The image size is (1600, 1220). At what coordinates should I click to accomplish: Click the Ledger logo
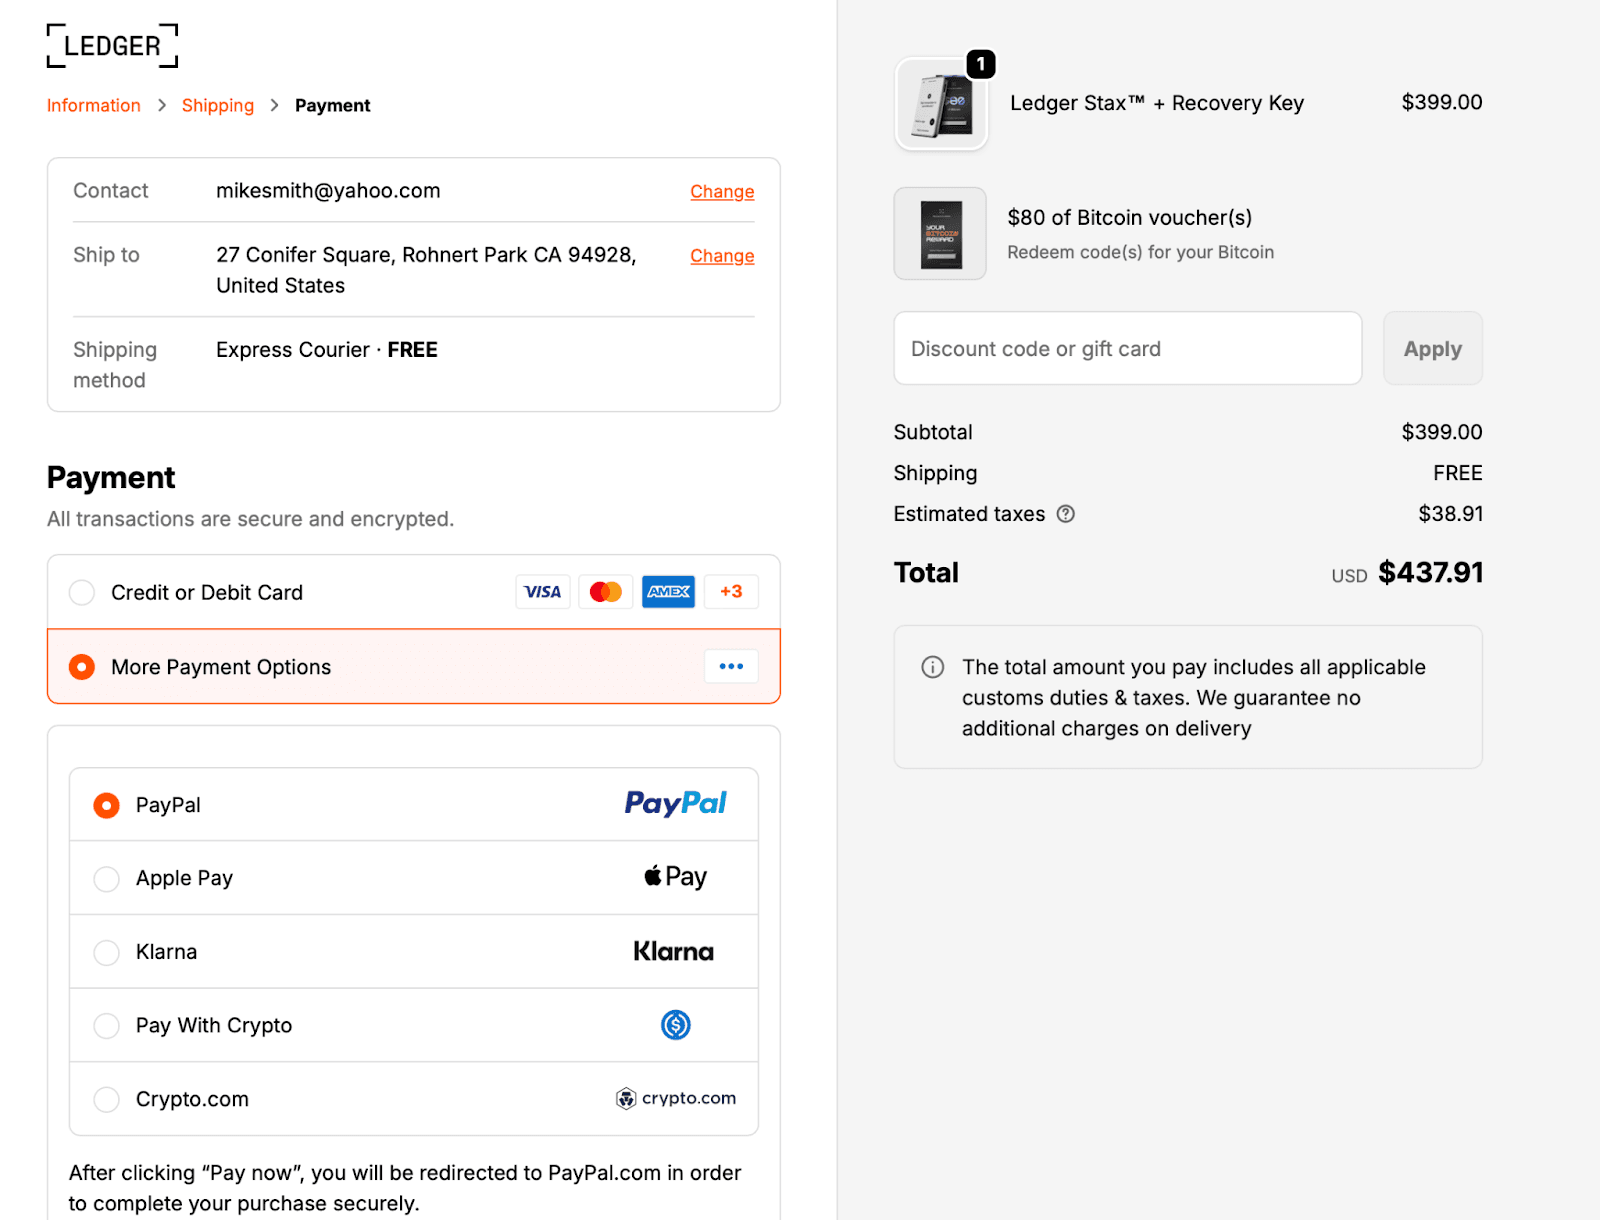112,46
